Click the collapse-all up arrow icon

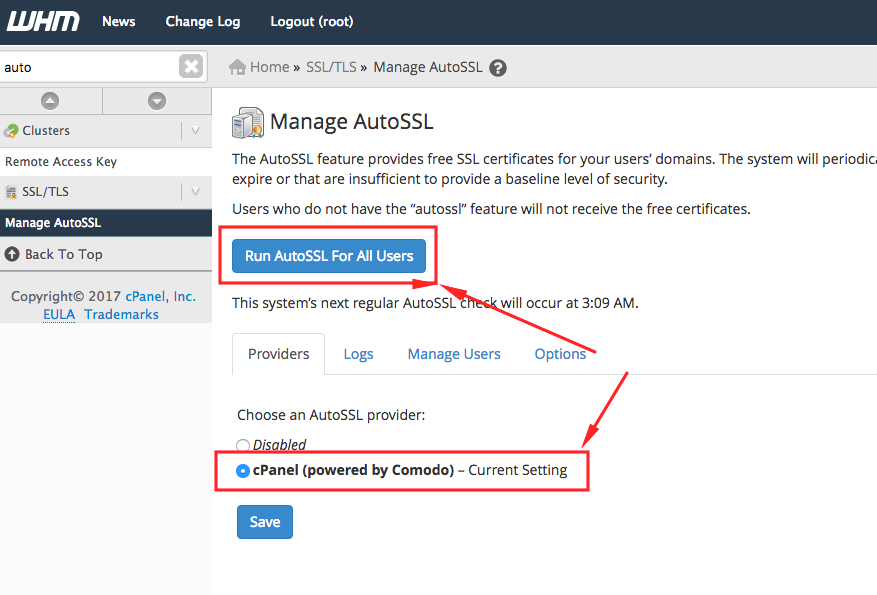pos(50,100)
